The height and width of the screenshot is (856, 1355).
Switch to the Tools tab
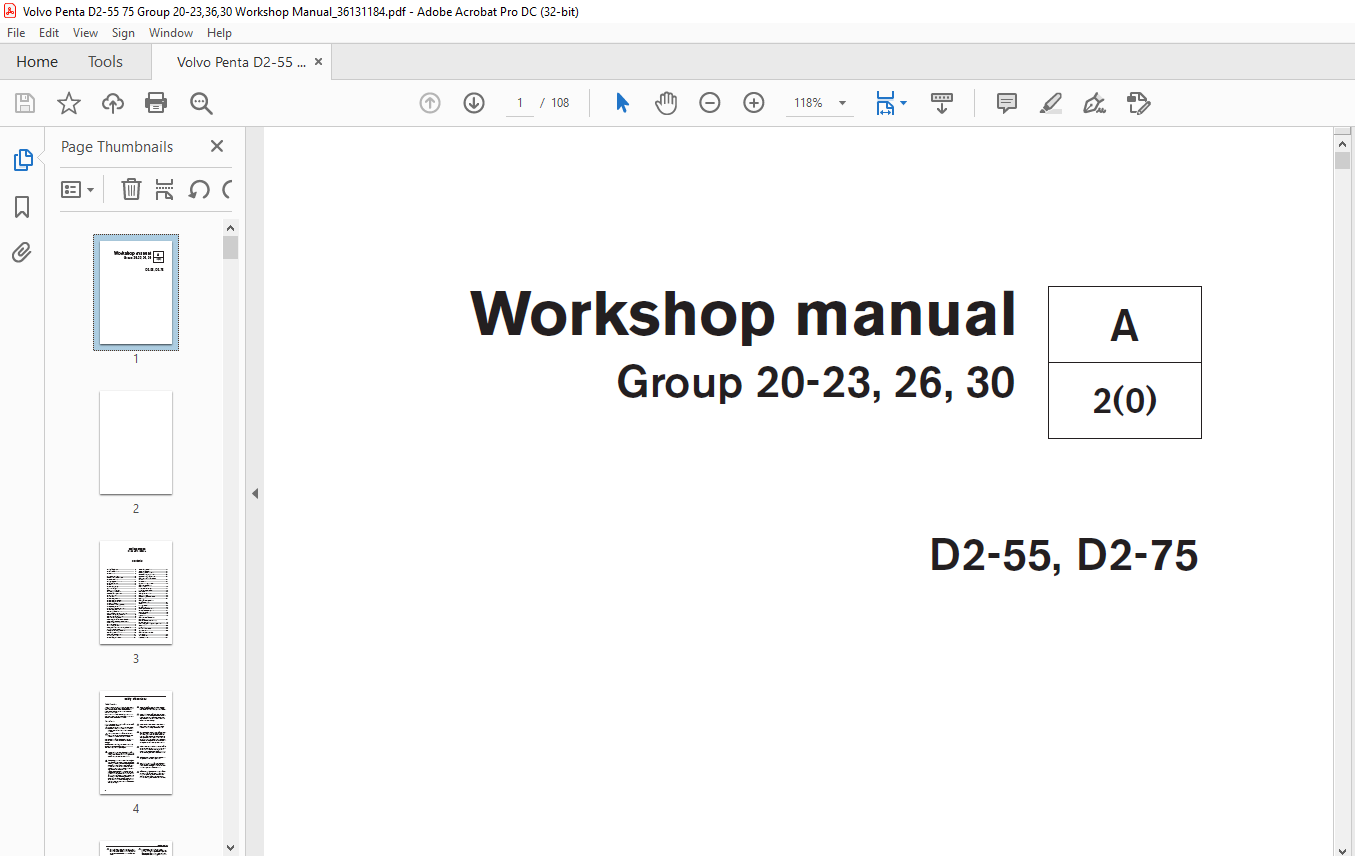(x=105, y=62)
